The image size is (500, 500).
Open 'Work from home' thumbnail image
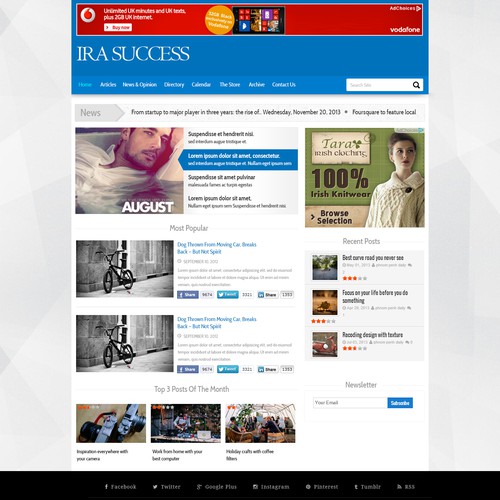[x=186, y=423]
